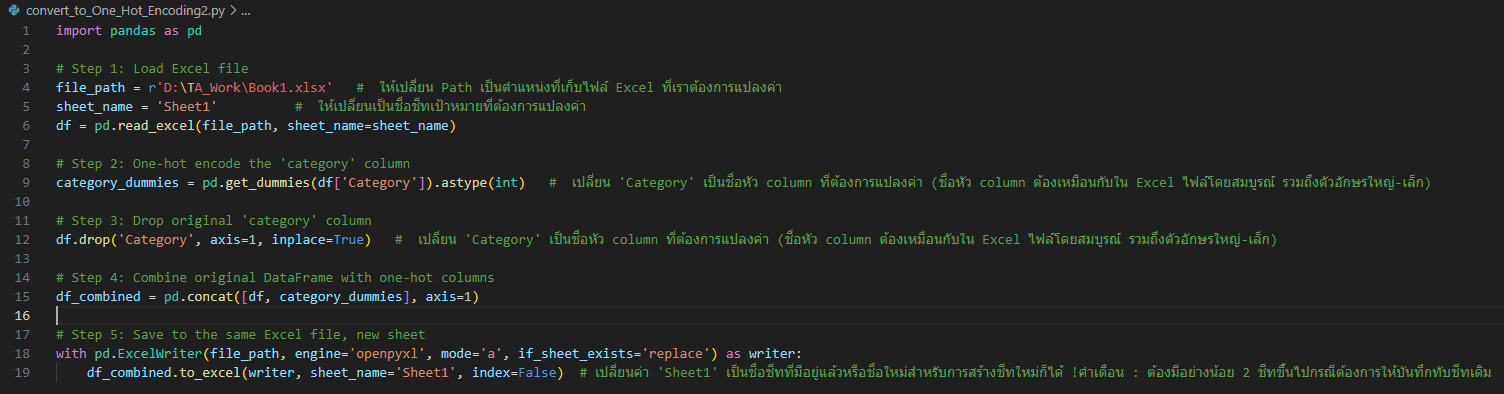Click the 'Sheet1' string on line 5
This screenshot has height=394, width=1504.
(186, 106)
